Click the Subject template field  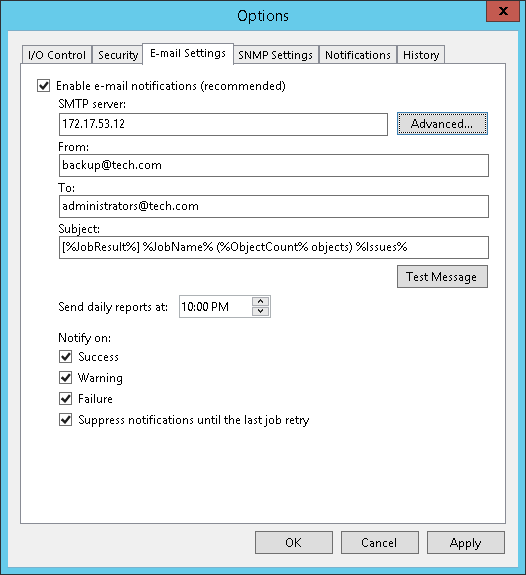[274, 248]
